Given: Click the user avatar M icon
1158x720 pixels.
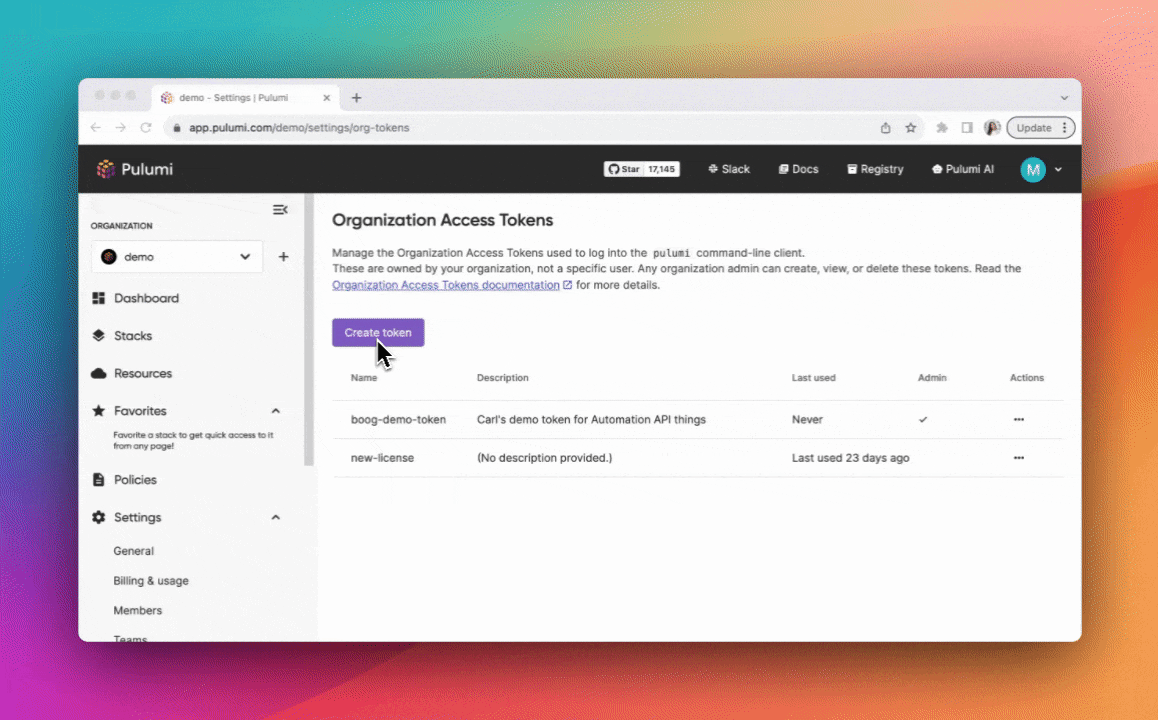Looking at the screenshot, I should tap(1032, 170).
